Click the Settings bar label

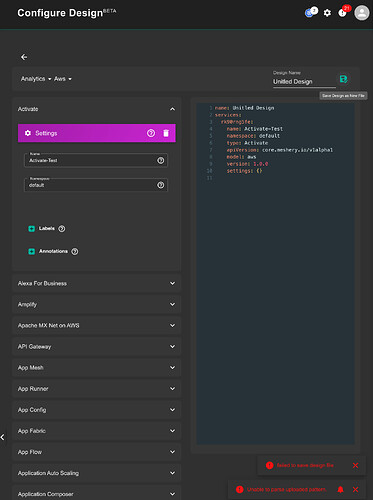(x=46, y=133)
